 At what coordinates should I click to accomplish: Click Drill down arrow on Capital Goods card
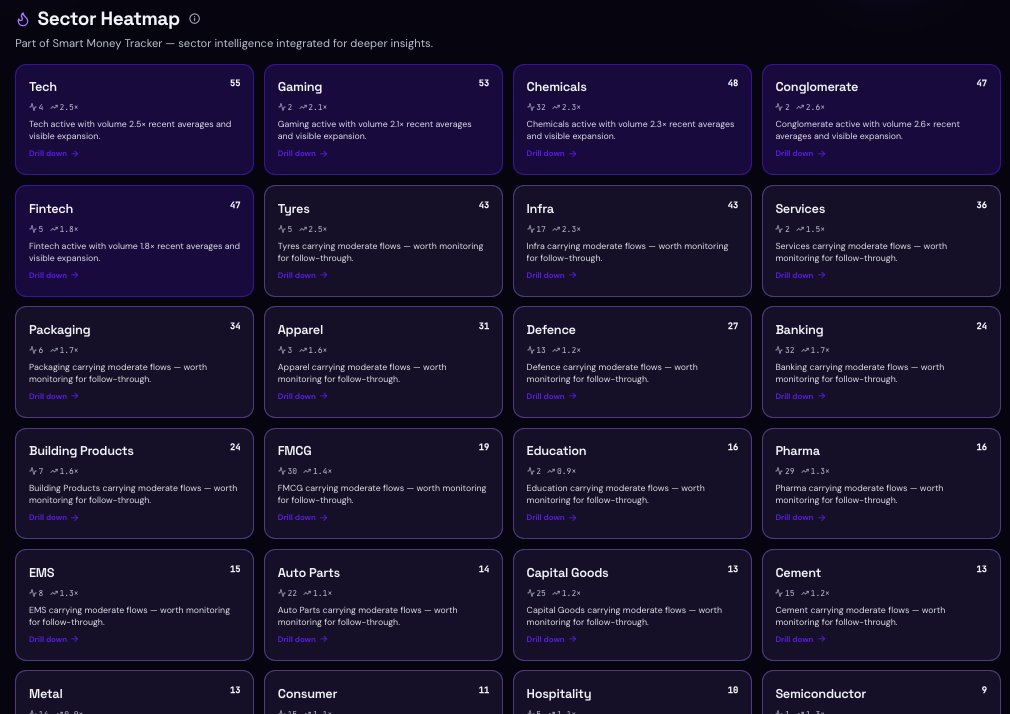[573, 639]
